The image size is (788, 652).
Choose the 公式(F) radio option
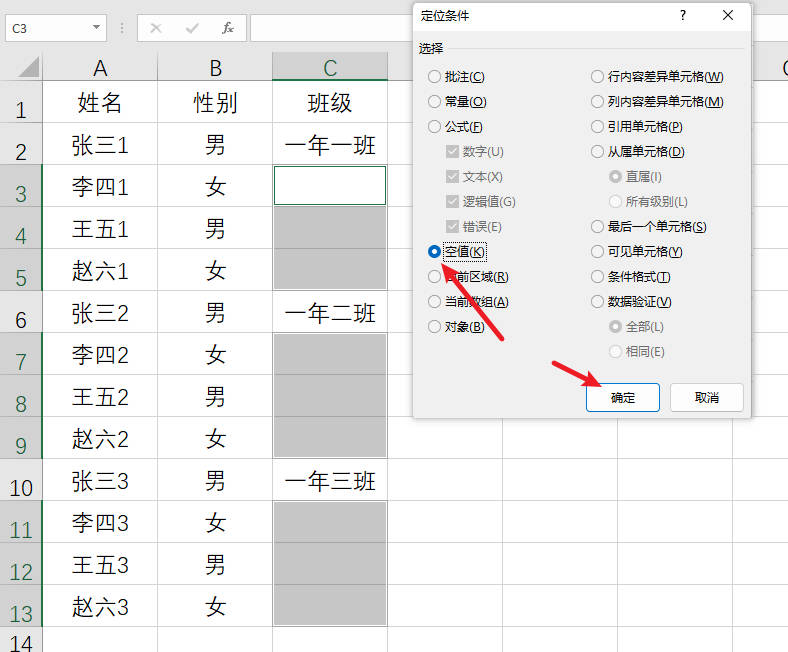434,127
